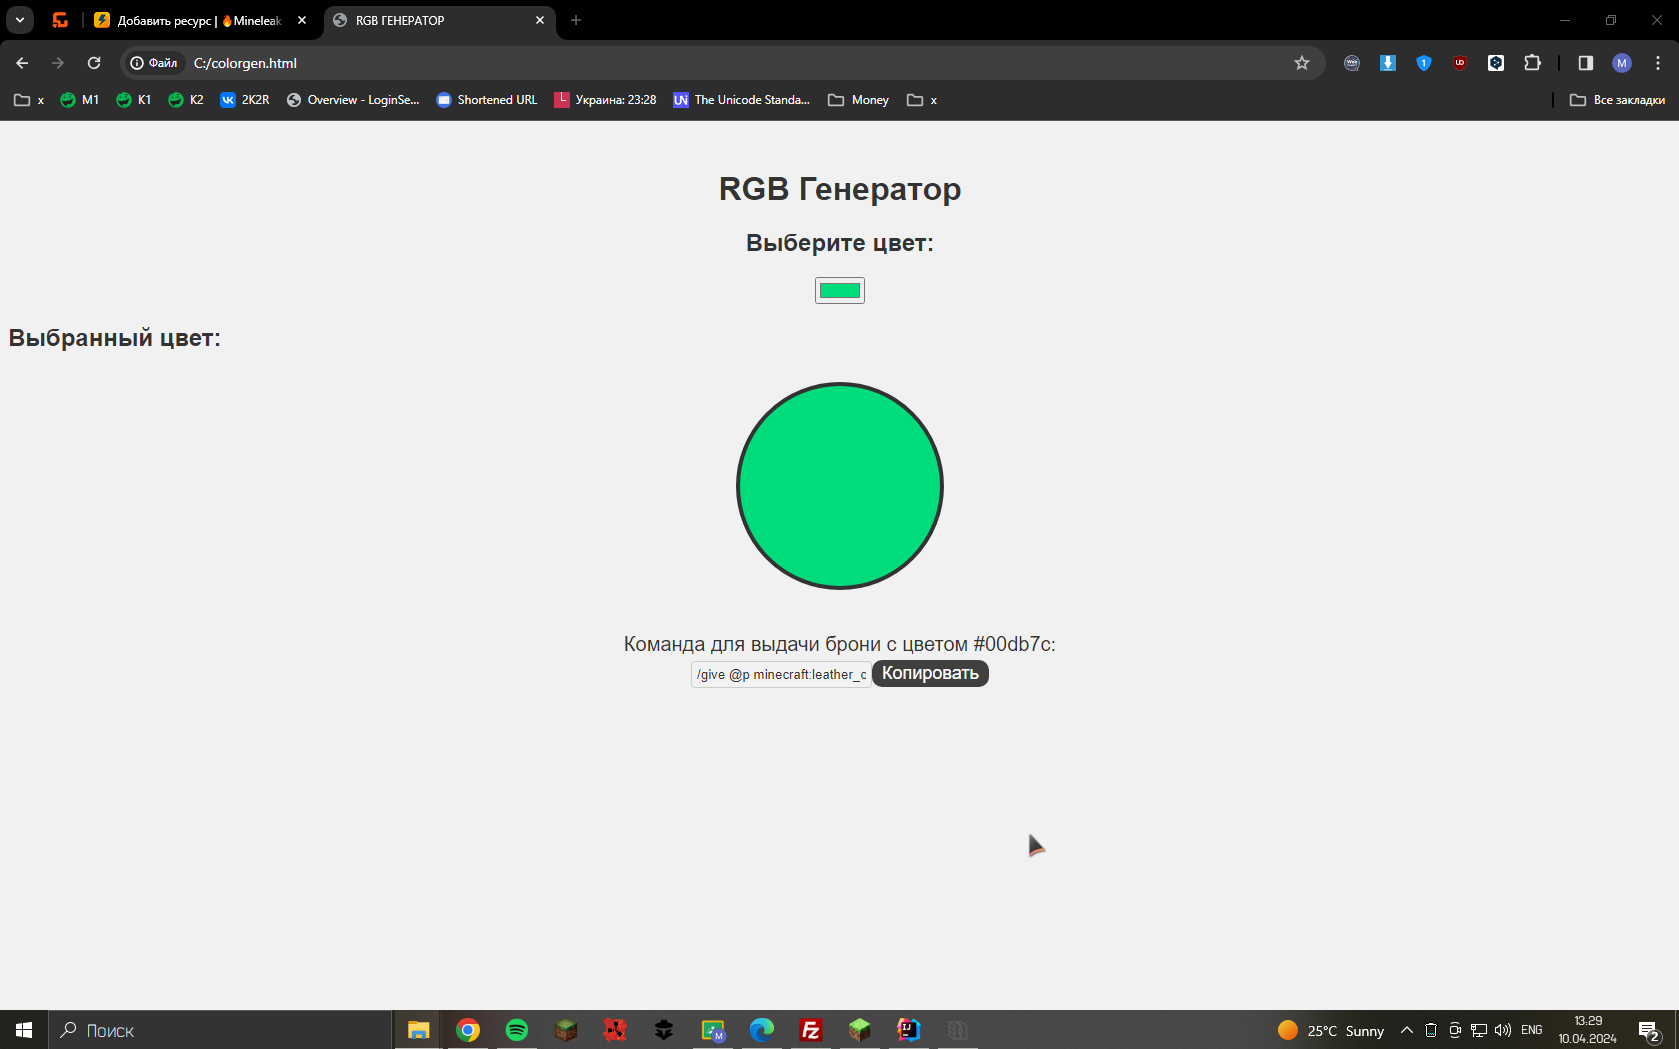Reload the page with the refresh icon
The width and height of the screenshot is (1679, 1049).
point(94,63)
